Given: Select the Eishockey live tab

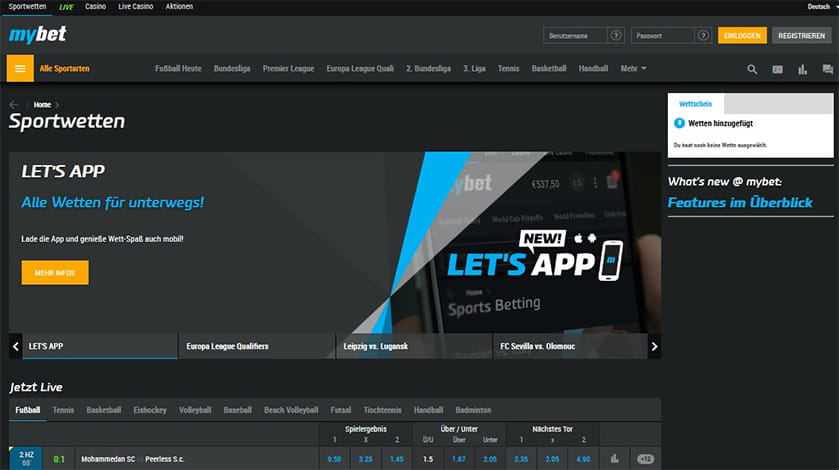Looking at the screenshot, I should 150,410.
